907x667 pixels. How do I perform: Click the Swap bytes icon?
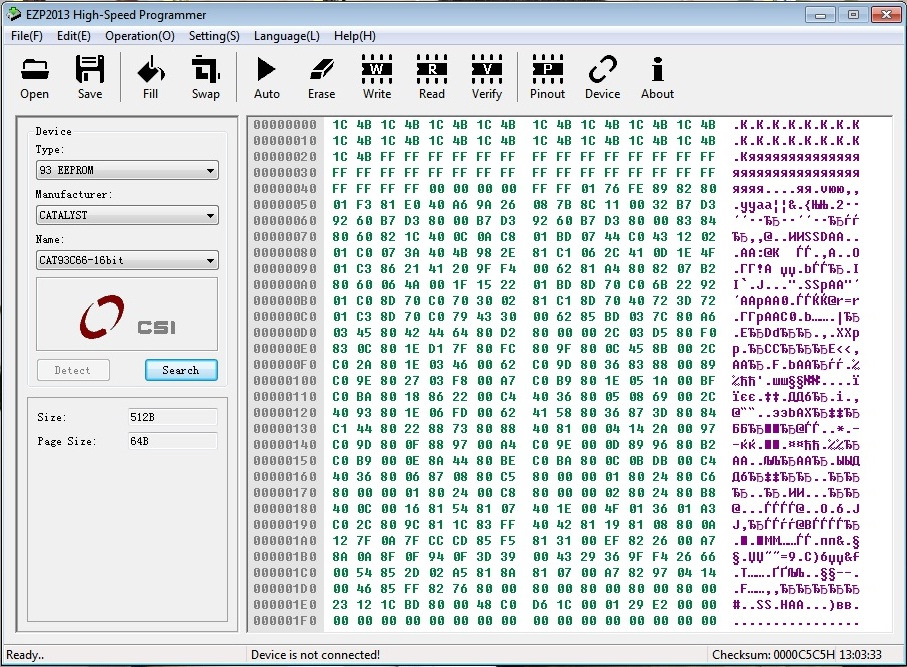[206, 77]
